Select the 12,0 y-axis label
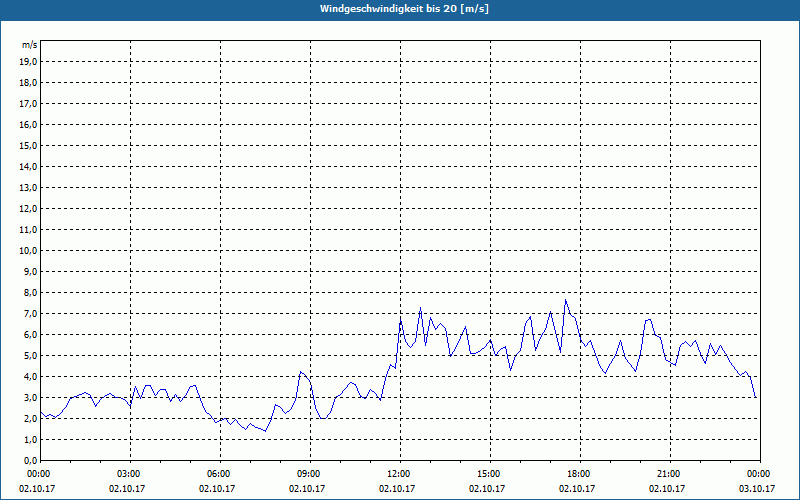The height and width of the screenshot is (500, 800). (28, 209)
